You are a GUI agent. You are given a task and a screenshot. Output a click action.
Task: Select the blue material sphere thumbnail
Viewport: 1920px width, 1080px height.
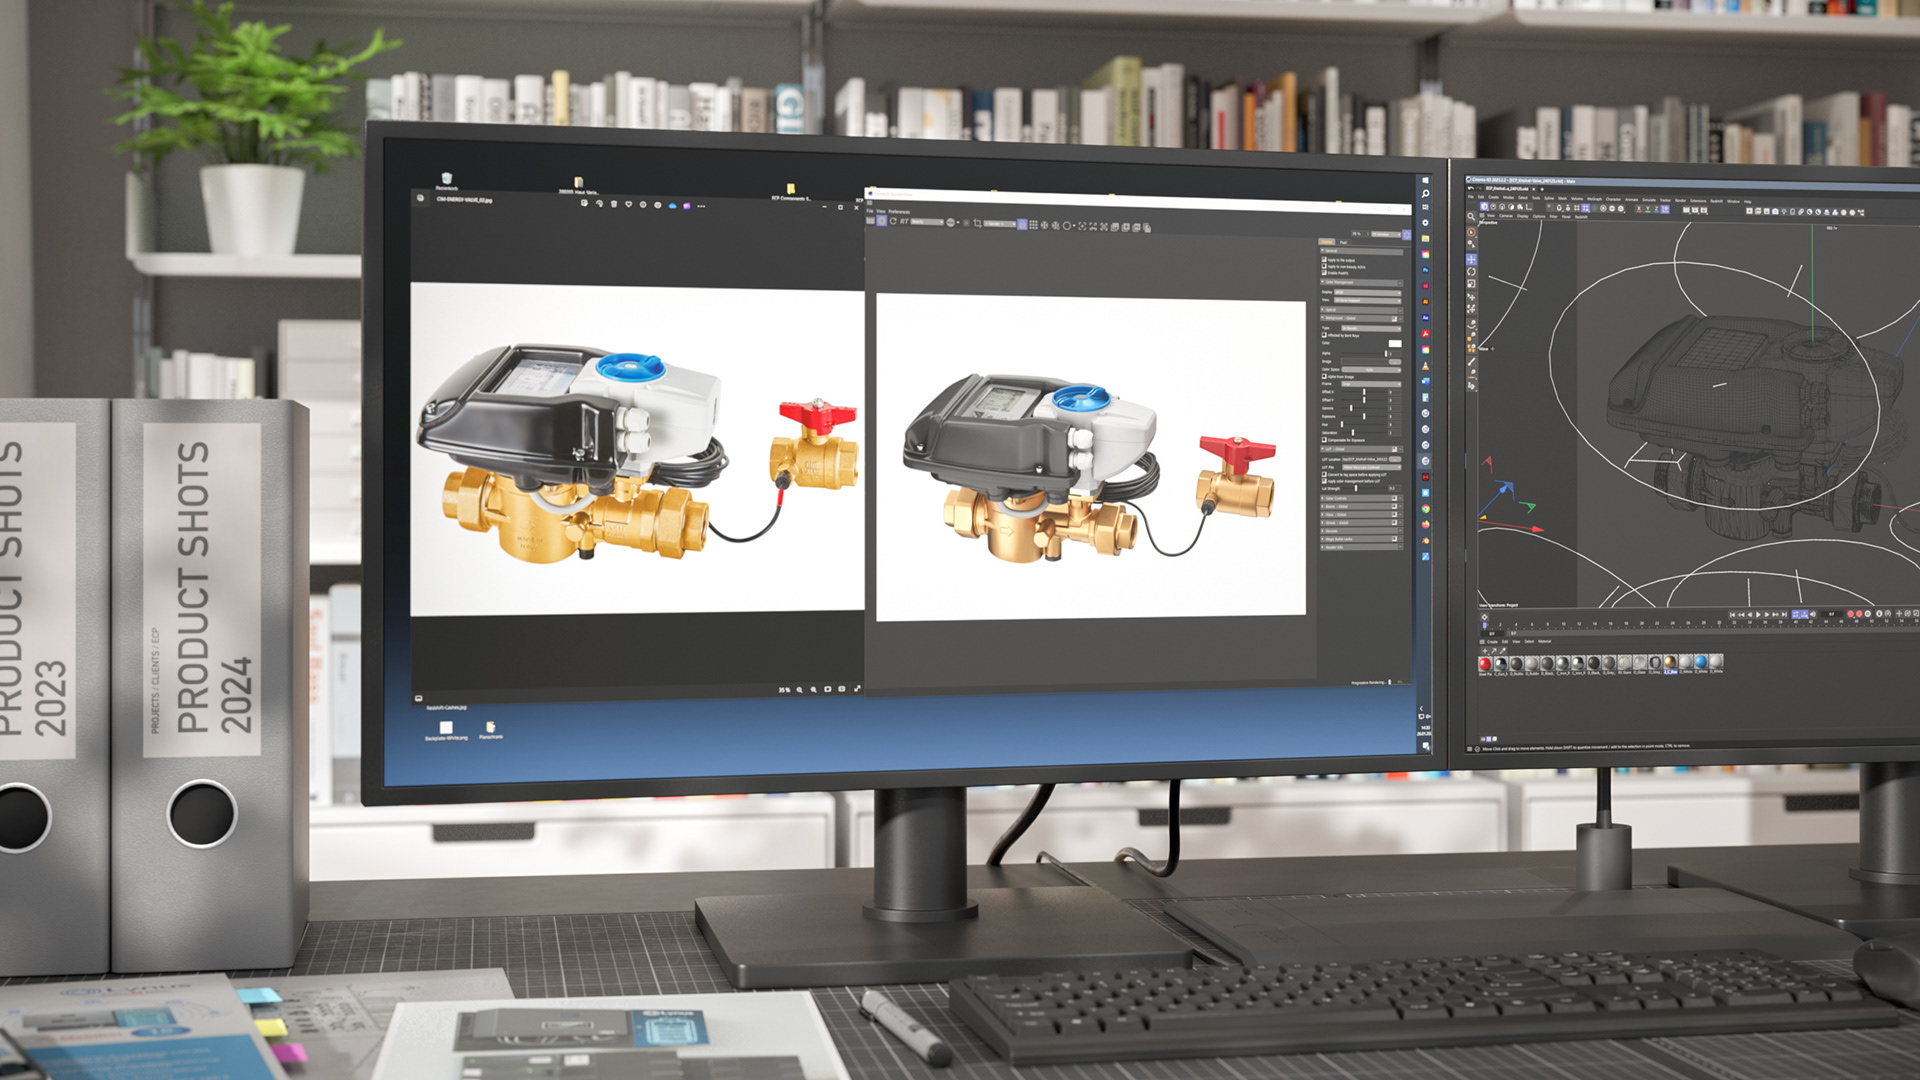click(x=1701, y=663)
